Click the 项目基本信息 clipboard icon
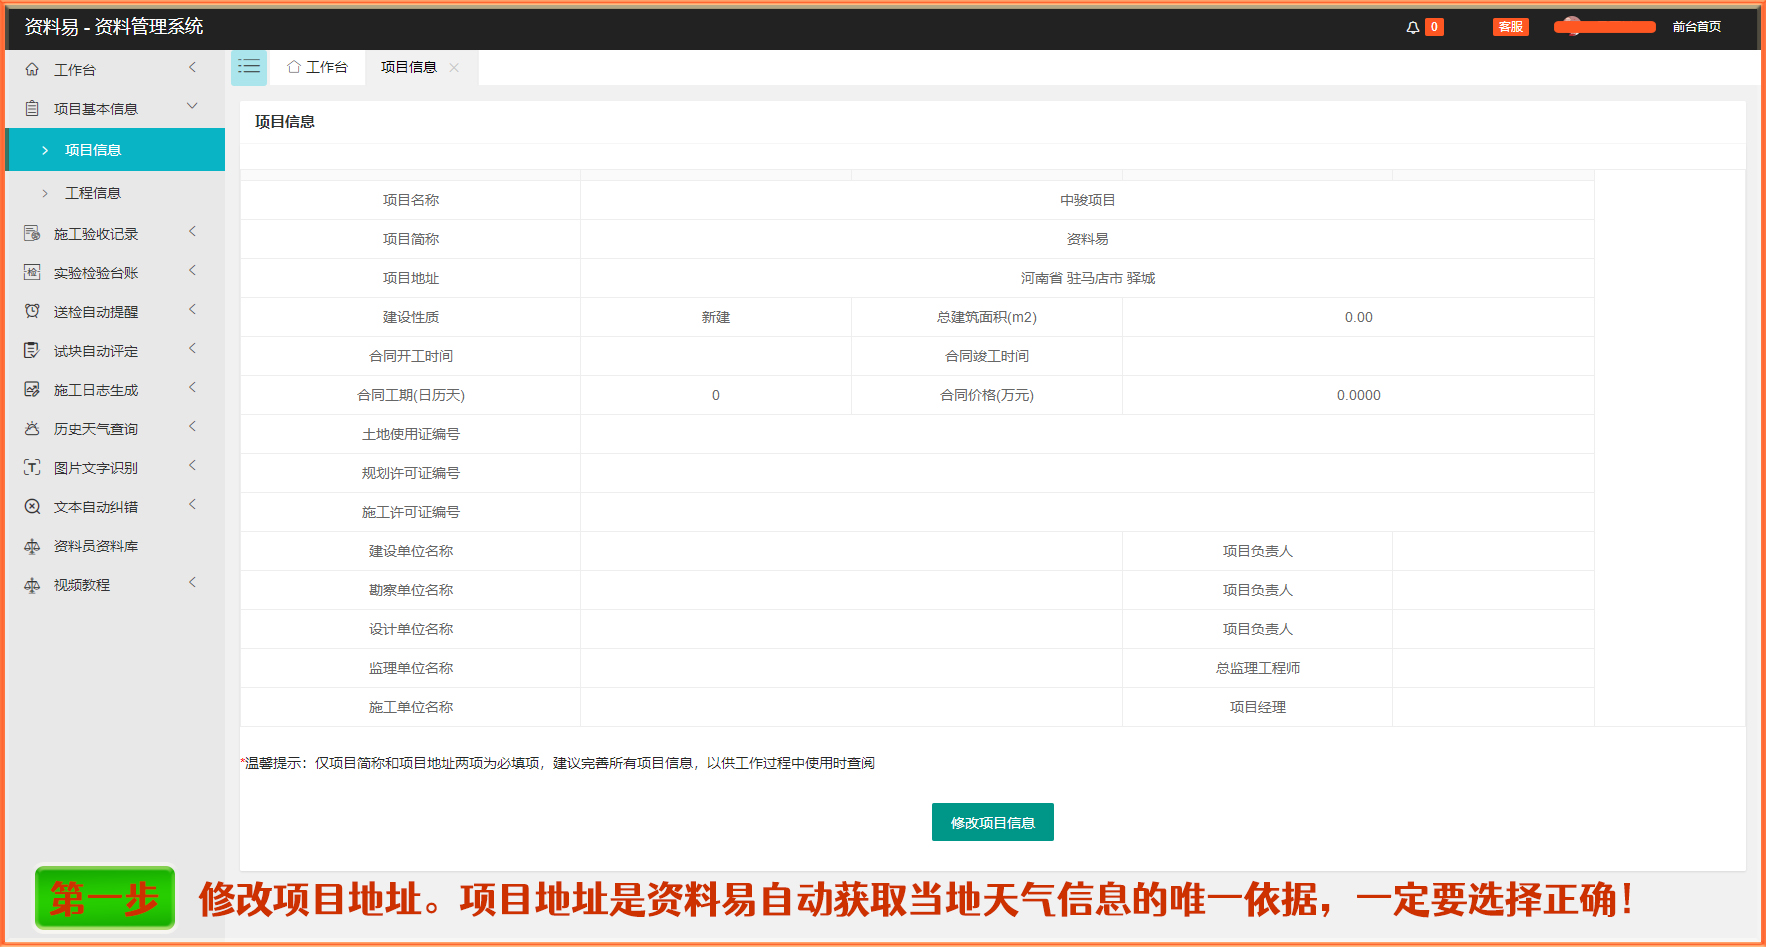1766x947 pixels. pyautogui.click(x=32, y=108)
